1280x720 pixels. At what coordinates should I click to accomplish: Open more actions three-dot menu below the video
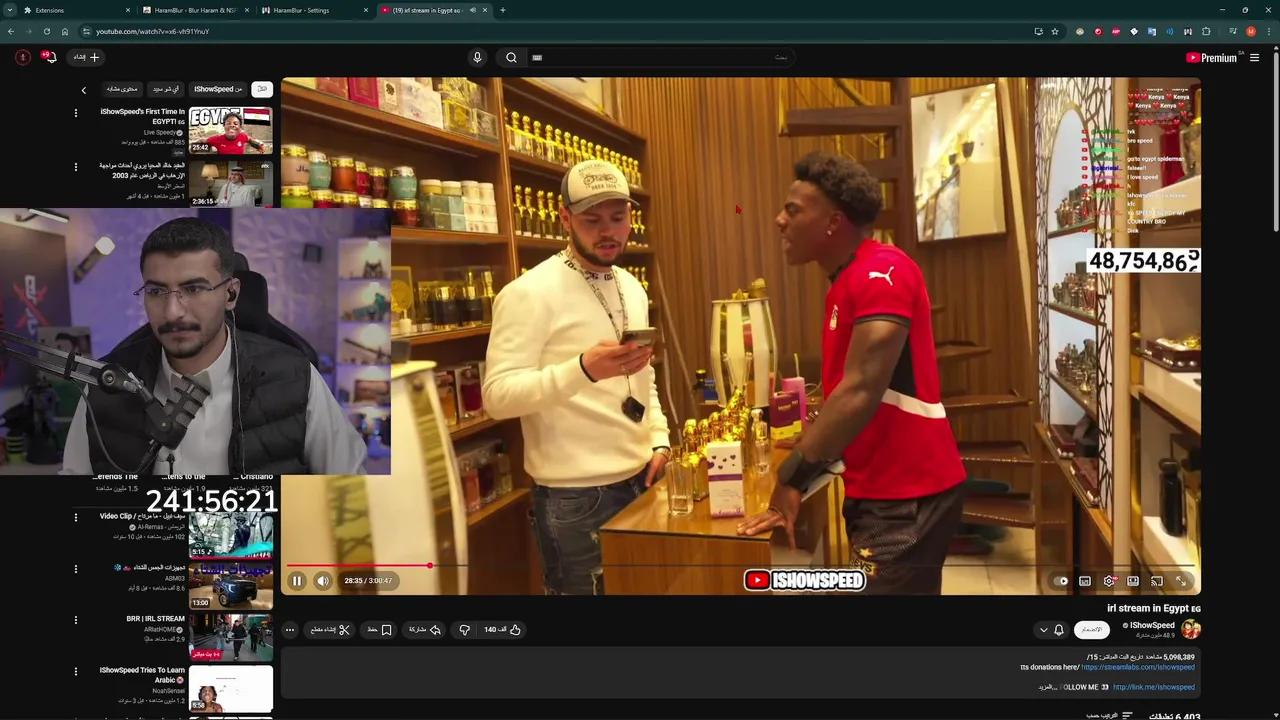[x=290, y=630]
